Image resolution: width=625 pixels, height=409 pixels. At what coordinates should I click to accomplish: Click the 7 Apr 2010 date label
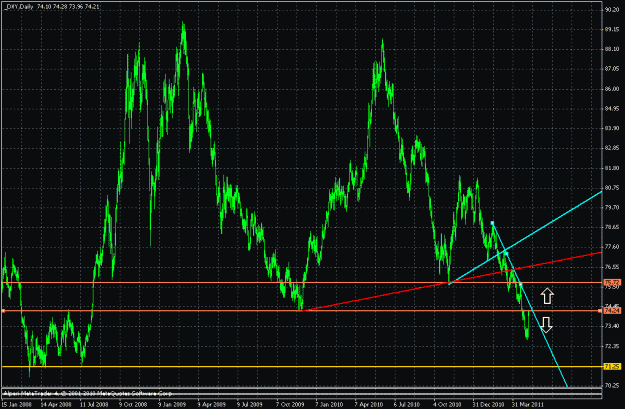[369, 404]
